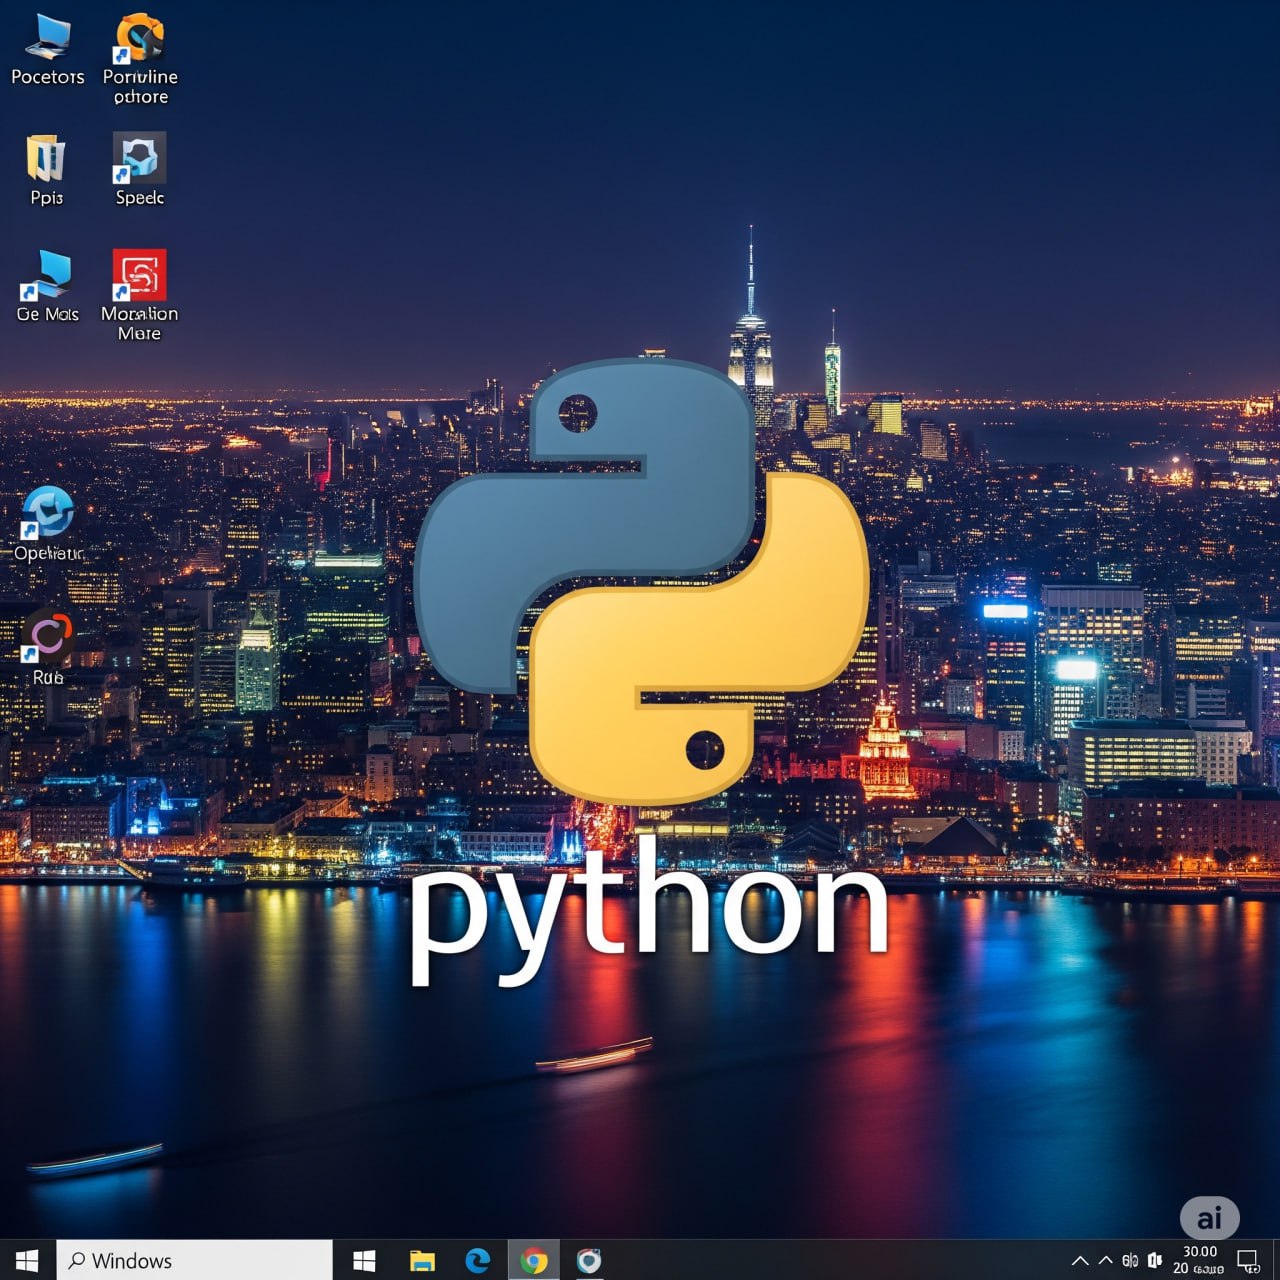Viewport: 1280px width, 1280px height.
Task: Expand the hidden system tray icons chevron
Action: tap(1080, 1261)
